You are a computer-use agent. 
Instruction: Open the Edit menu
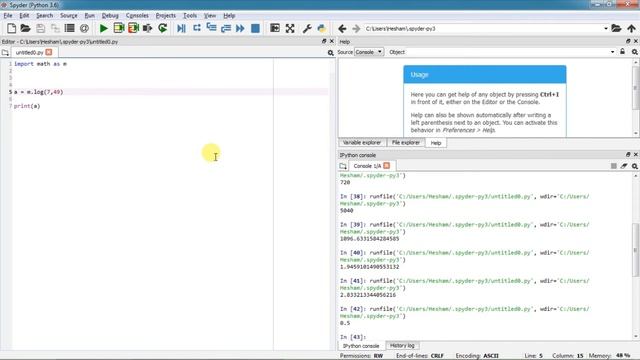(24, 16)
